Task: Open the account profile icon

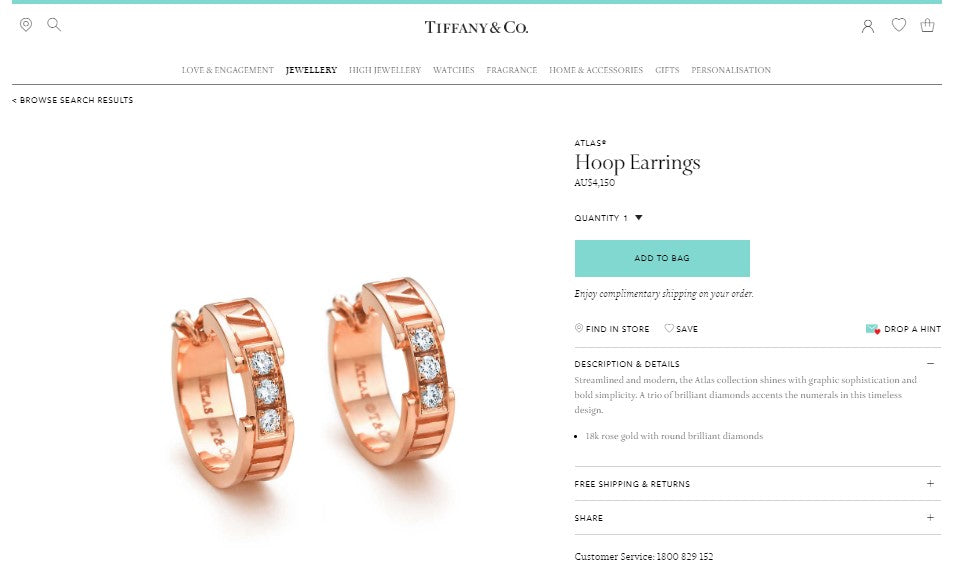Action: [867, 26]
